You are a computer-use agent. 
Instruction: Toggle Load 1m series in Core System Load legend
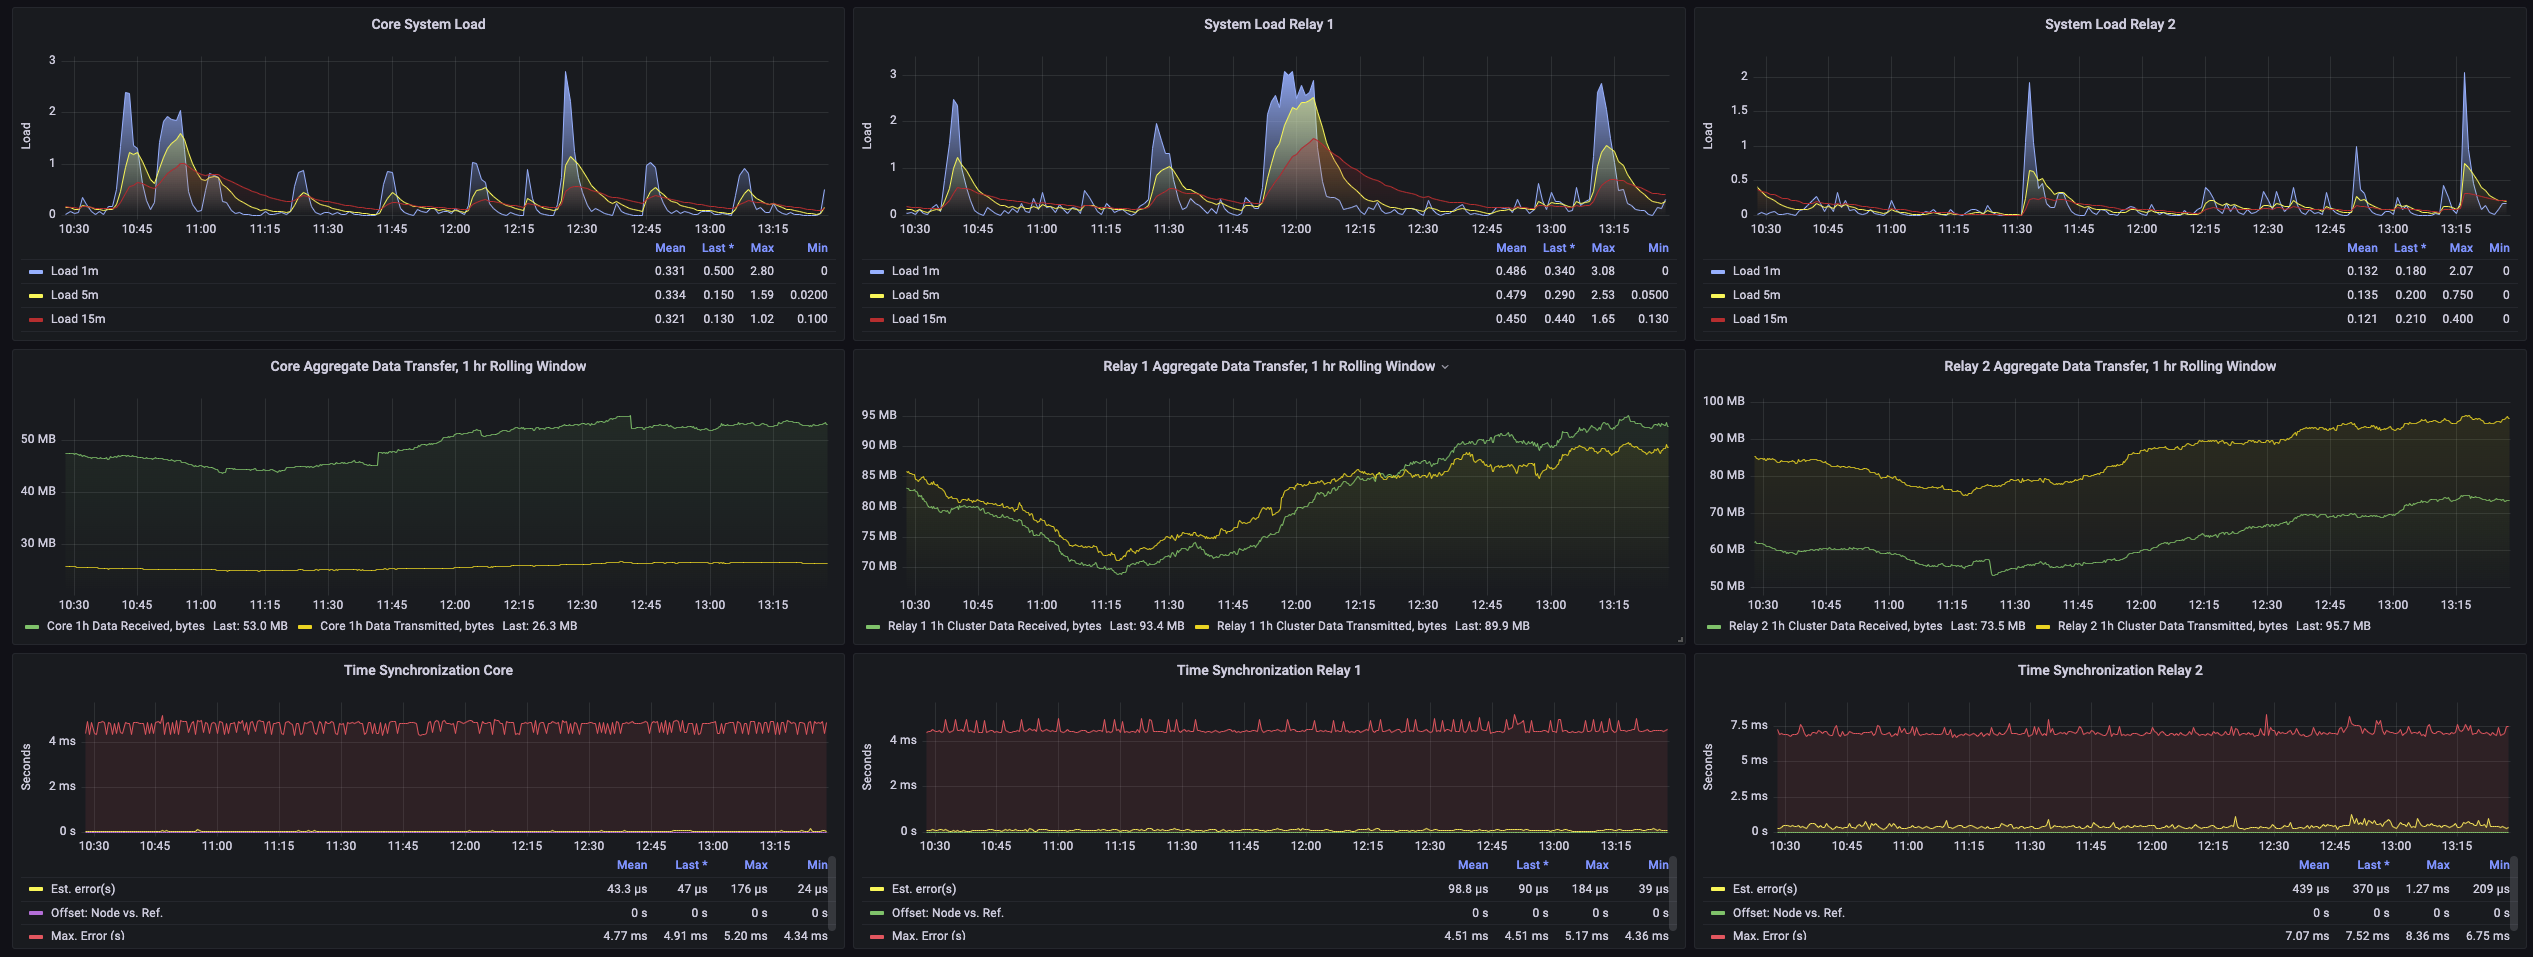[75, 271]
